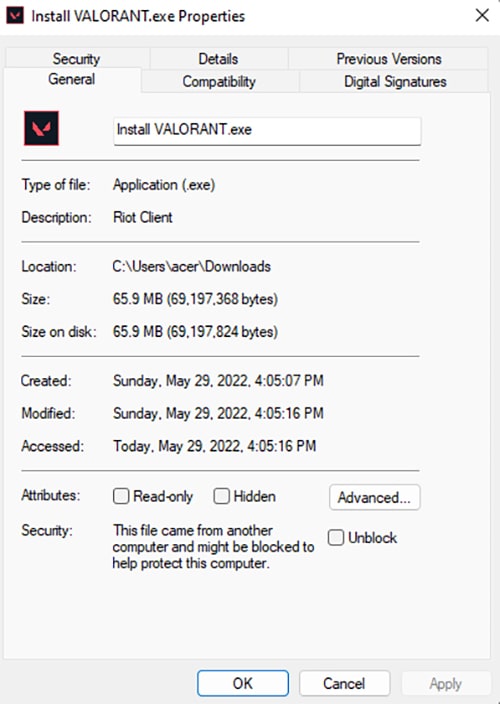Image resolution: width=500 pixels, height=704 pixels.
Task: Click the Valorant icon in the title bar
Action: (x=15, y=16)
